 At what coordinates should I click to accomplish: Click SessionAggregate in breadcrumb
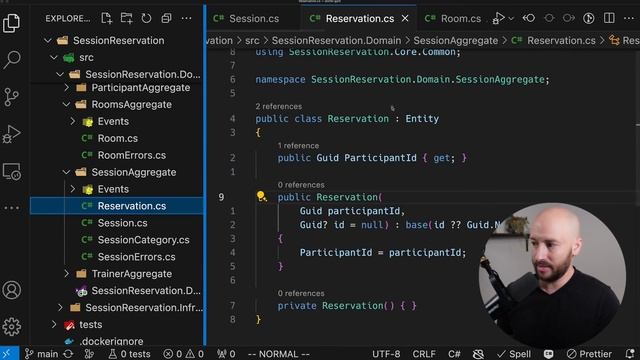coord(456,40)
